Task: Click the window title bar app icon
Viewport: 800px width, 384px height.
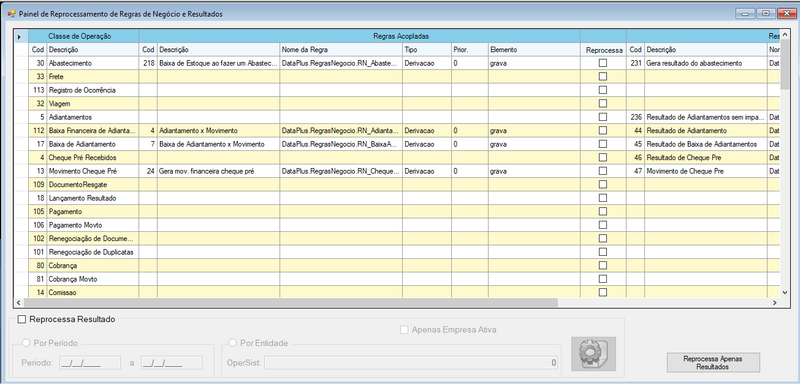Action: tap(11, 14)
